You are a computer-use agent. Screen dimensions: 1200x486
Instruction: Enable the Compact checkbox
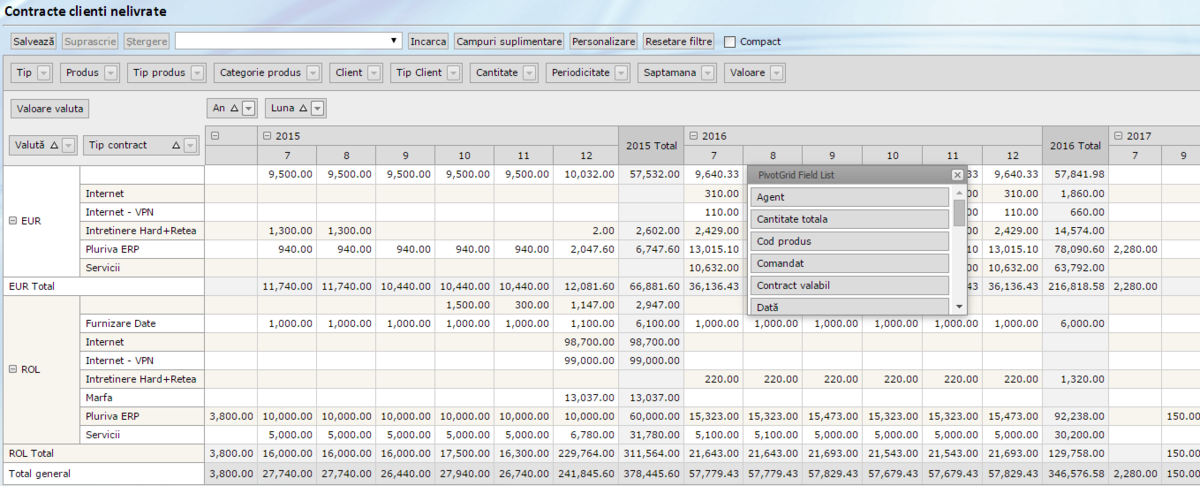click(729, 42)
